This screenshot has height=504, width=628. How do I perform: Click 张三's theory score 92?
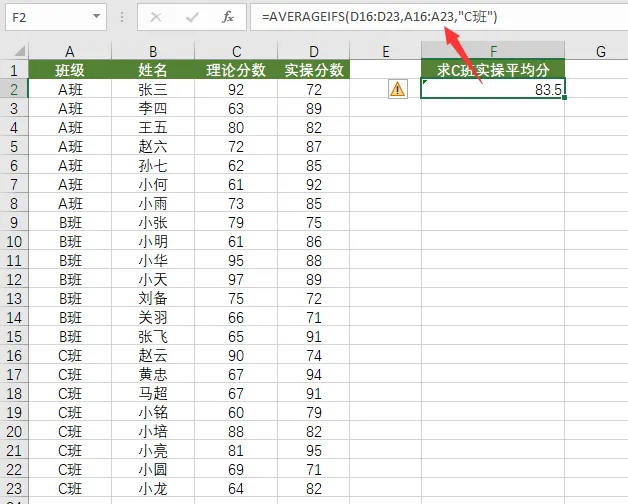click(236, 89)
